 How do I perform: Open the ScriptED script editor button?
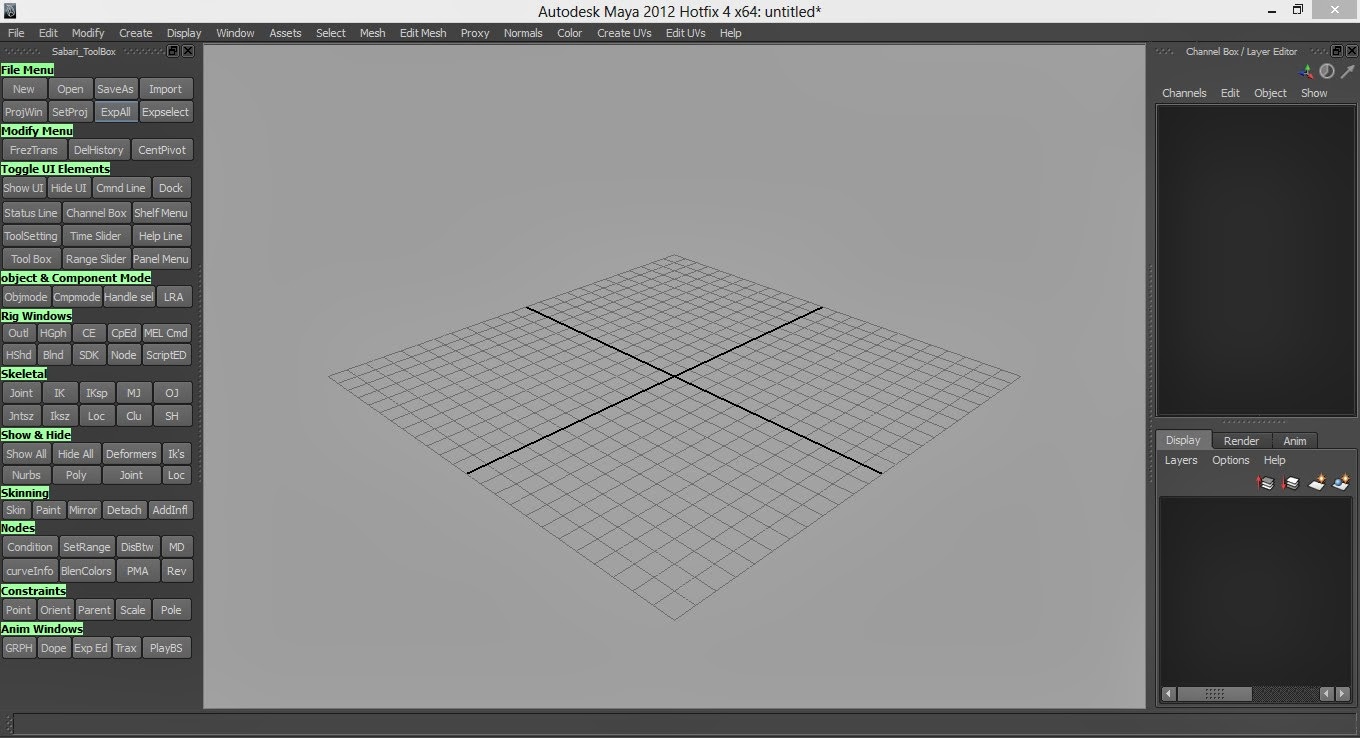(x=166, y=355)
